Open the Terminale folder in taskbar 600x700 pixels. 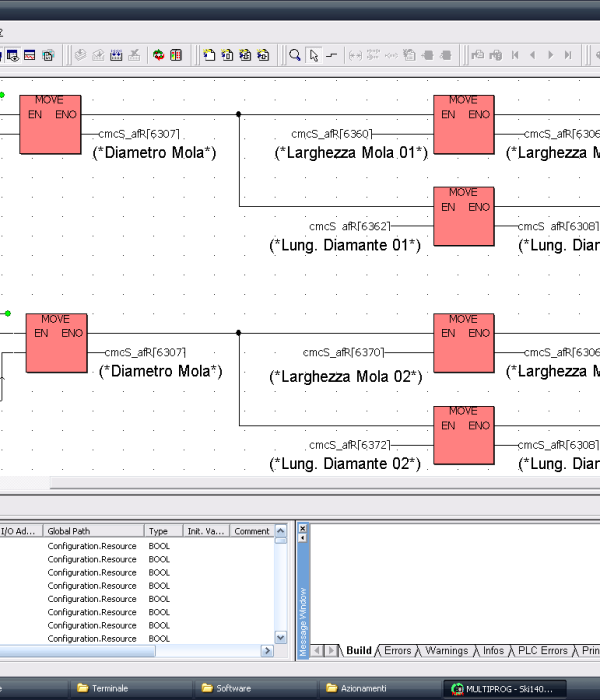click(109, 688)
